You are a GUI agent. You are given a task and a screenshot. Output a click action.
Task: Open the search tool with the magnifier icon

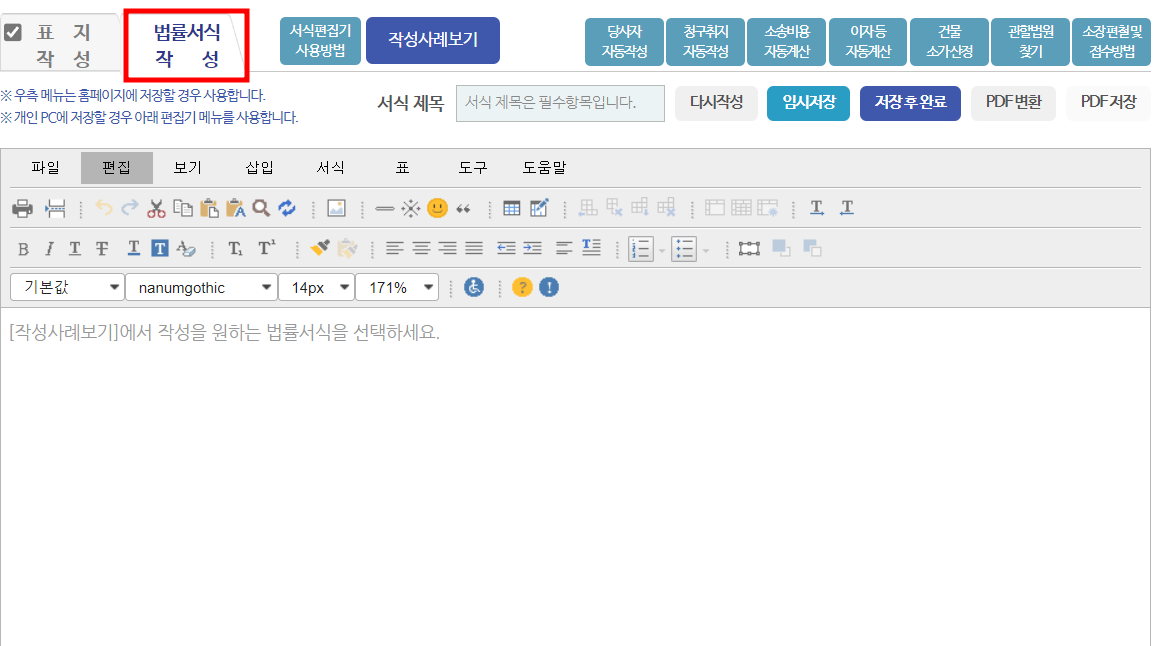click(x=261, y=207)
